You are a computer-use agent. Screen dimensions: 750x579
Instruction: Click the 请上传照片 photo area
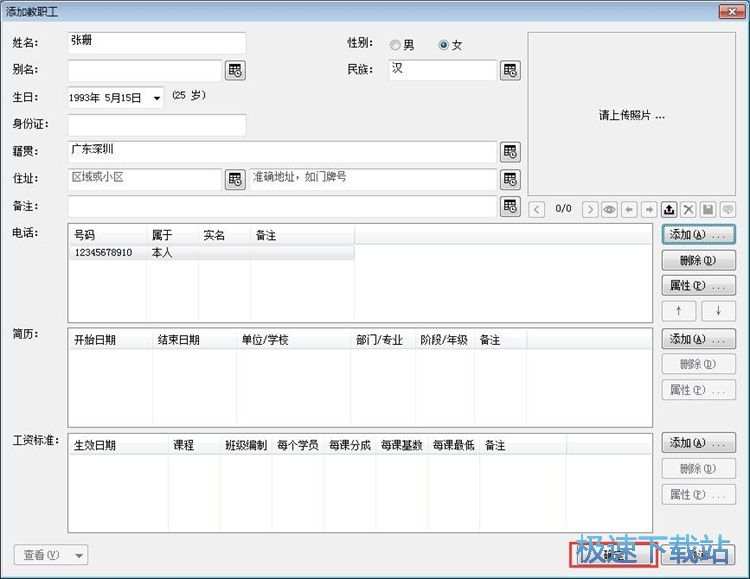tap(631, 114)
